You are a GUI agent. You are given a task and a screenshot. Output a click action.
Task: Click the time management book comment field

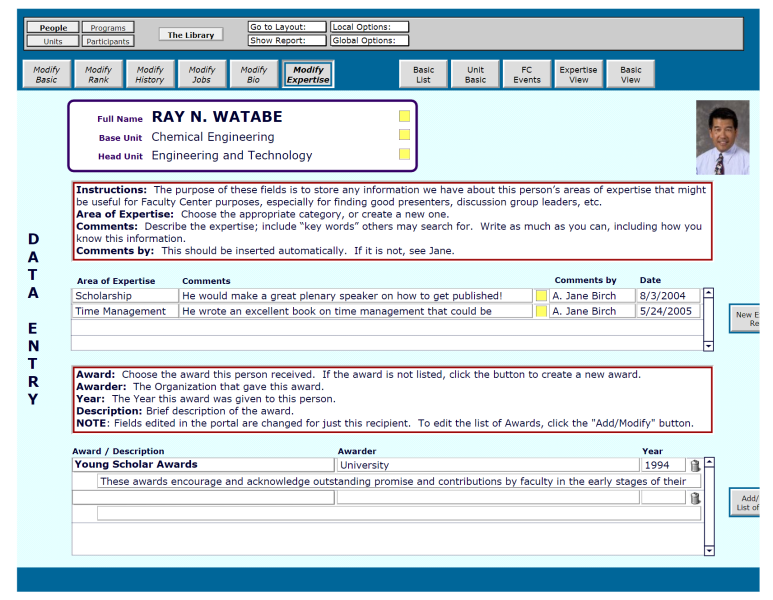356,311
